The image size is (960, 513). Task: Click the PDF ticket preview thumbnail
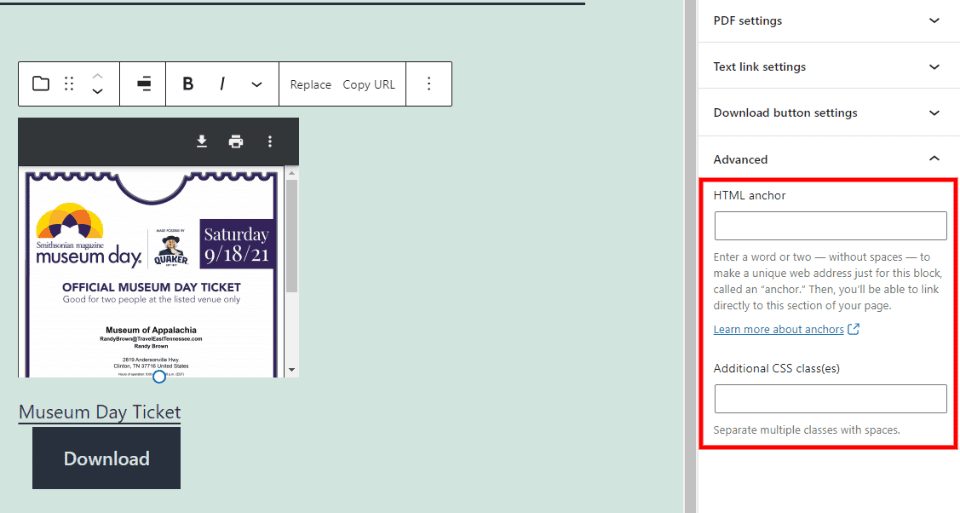(151, 272)
